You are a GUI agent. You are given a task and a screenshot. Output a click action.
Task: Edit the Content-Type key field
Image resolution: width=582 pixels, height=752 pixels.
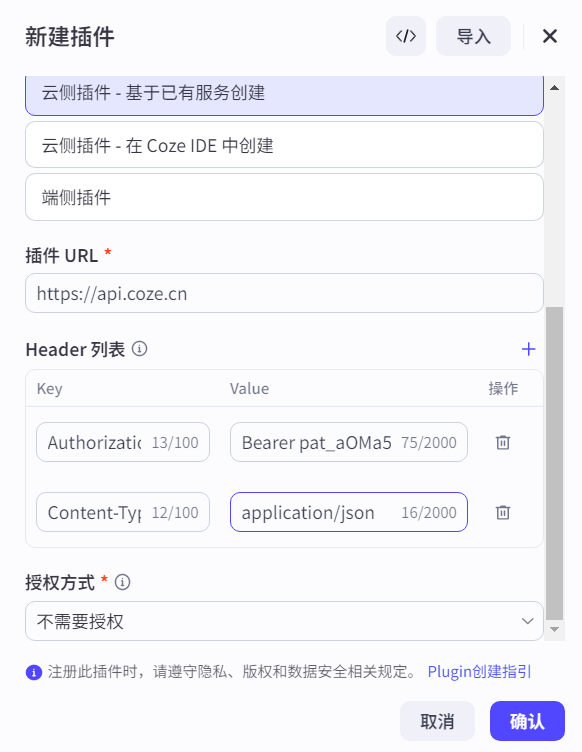click(123, 512)
